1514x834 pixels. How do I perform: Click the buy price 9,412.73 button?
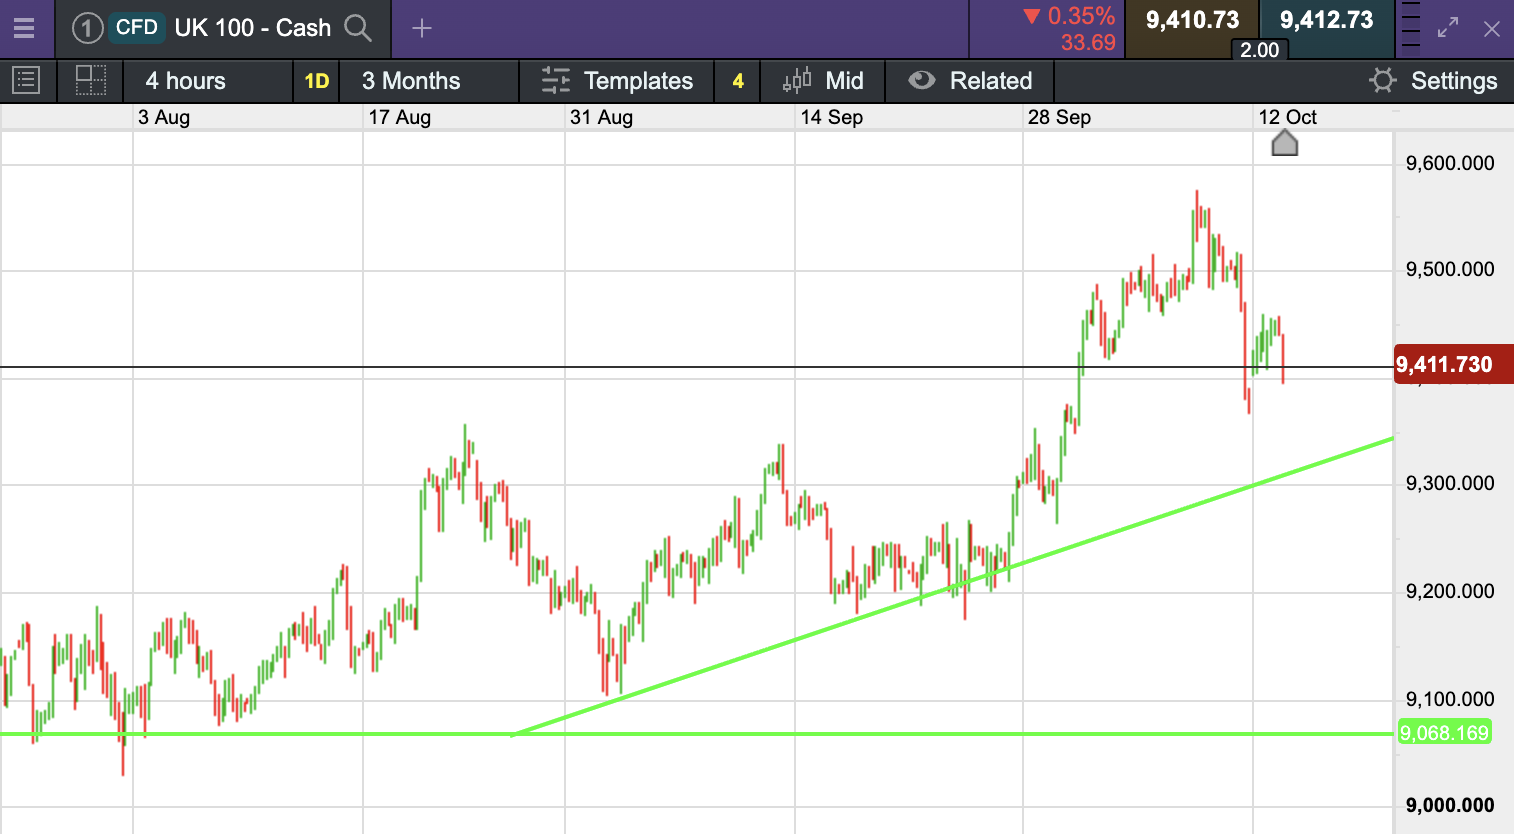[1326, 22]
